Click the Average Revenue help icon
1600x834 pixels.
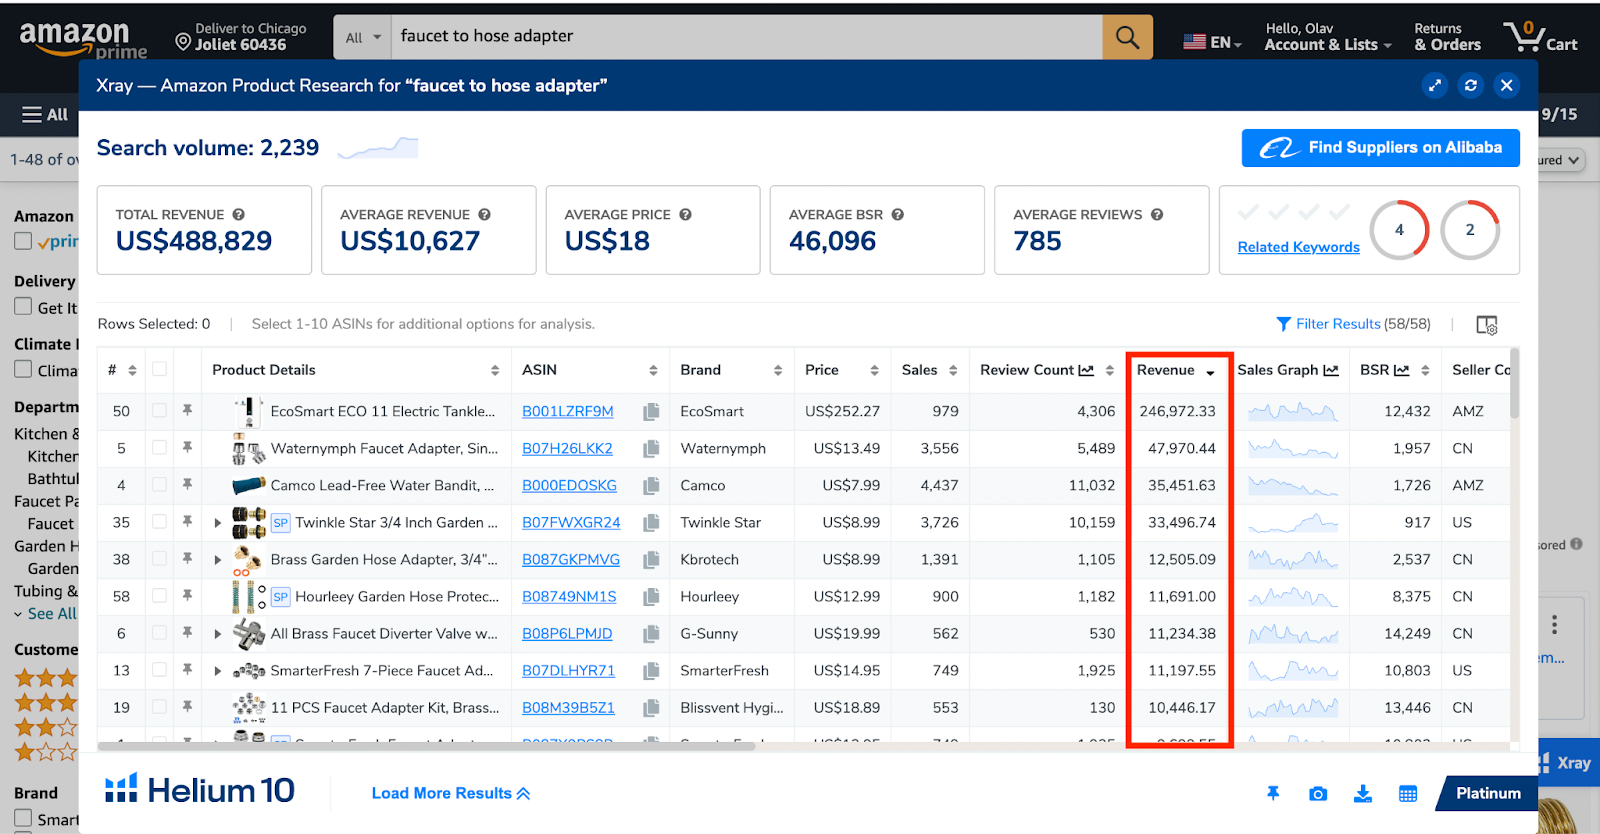(484, 214)
